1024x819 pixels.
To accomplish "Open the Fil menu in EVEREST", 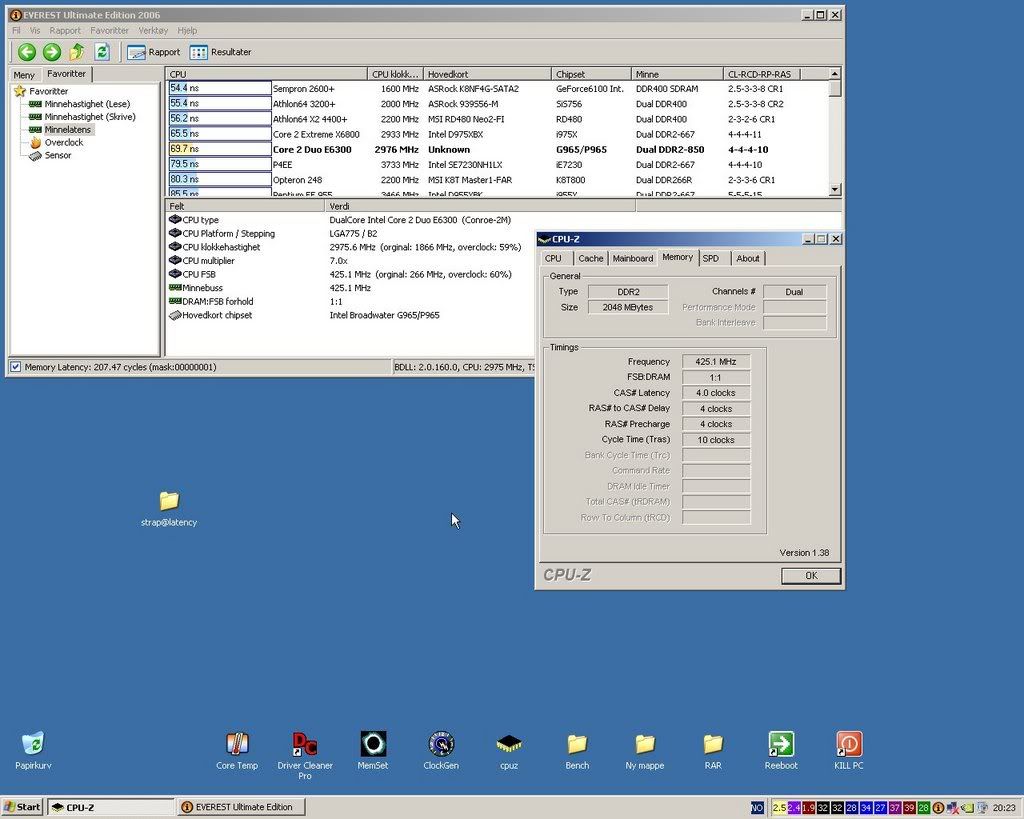I will pyautogui.click(x=16, y=31).
